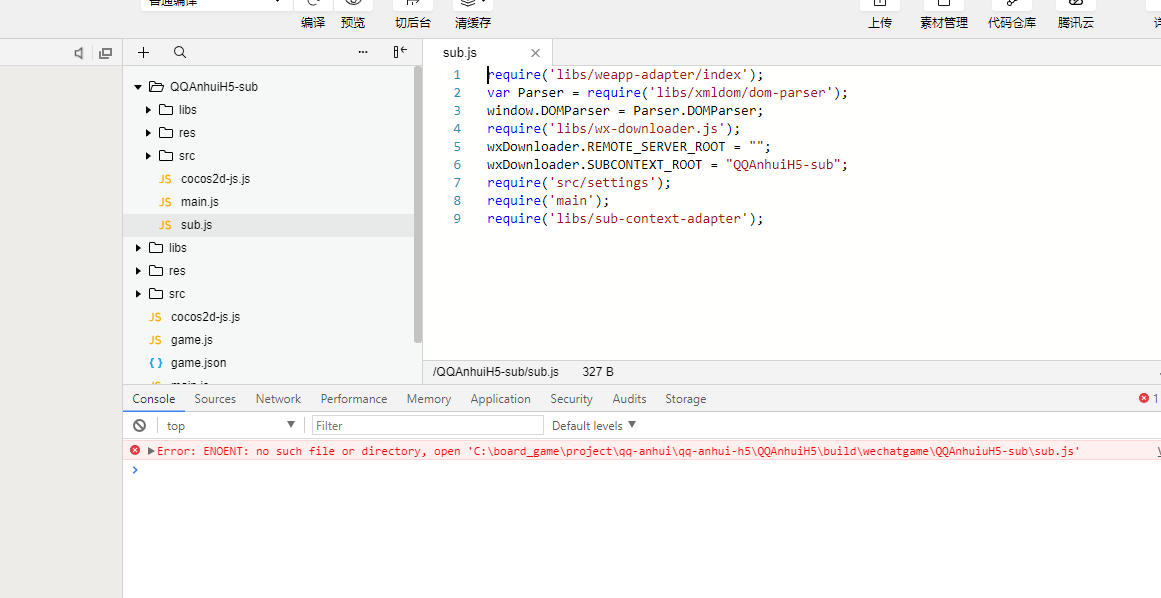The width and height of the screenshot is (1161, 598).
Task: Click the red error icon beside ENOENT message
Action: [135, 450]
